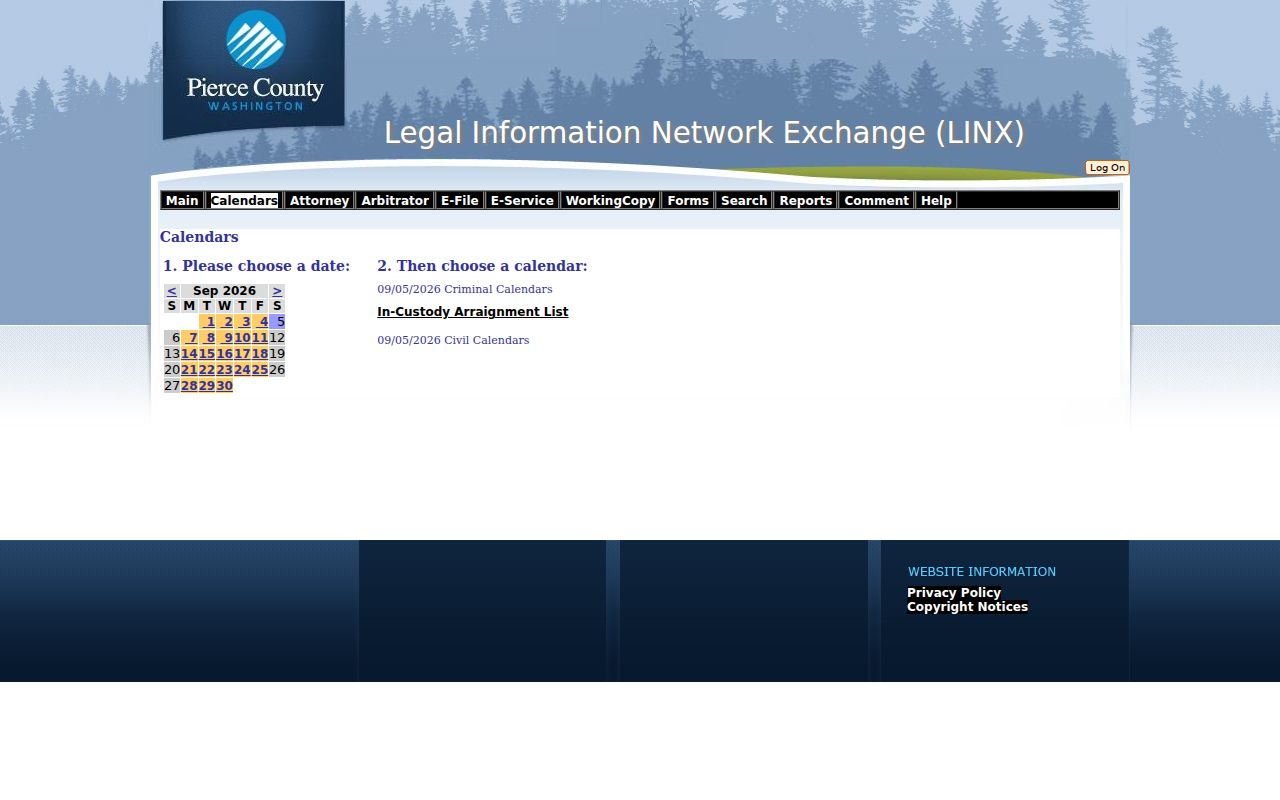Screen dimensions: 1280x800
Task: Pick September 14 on the calendar
Action: coord(190,354)
